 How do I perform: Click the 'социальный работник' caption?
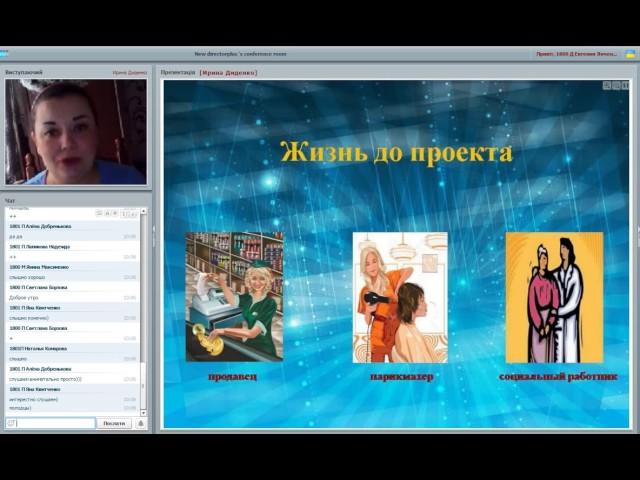558,376
